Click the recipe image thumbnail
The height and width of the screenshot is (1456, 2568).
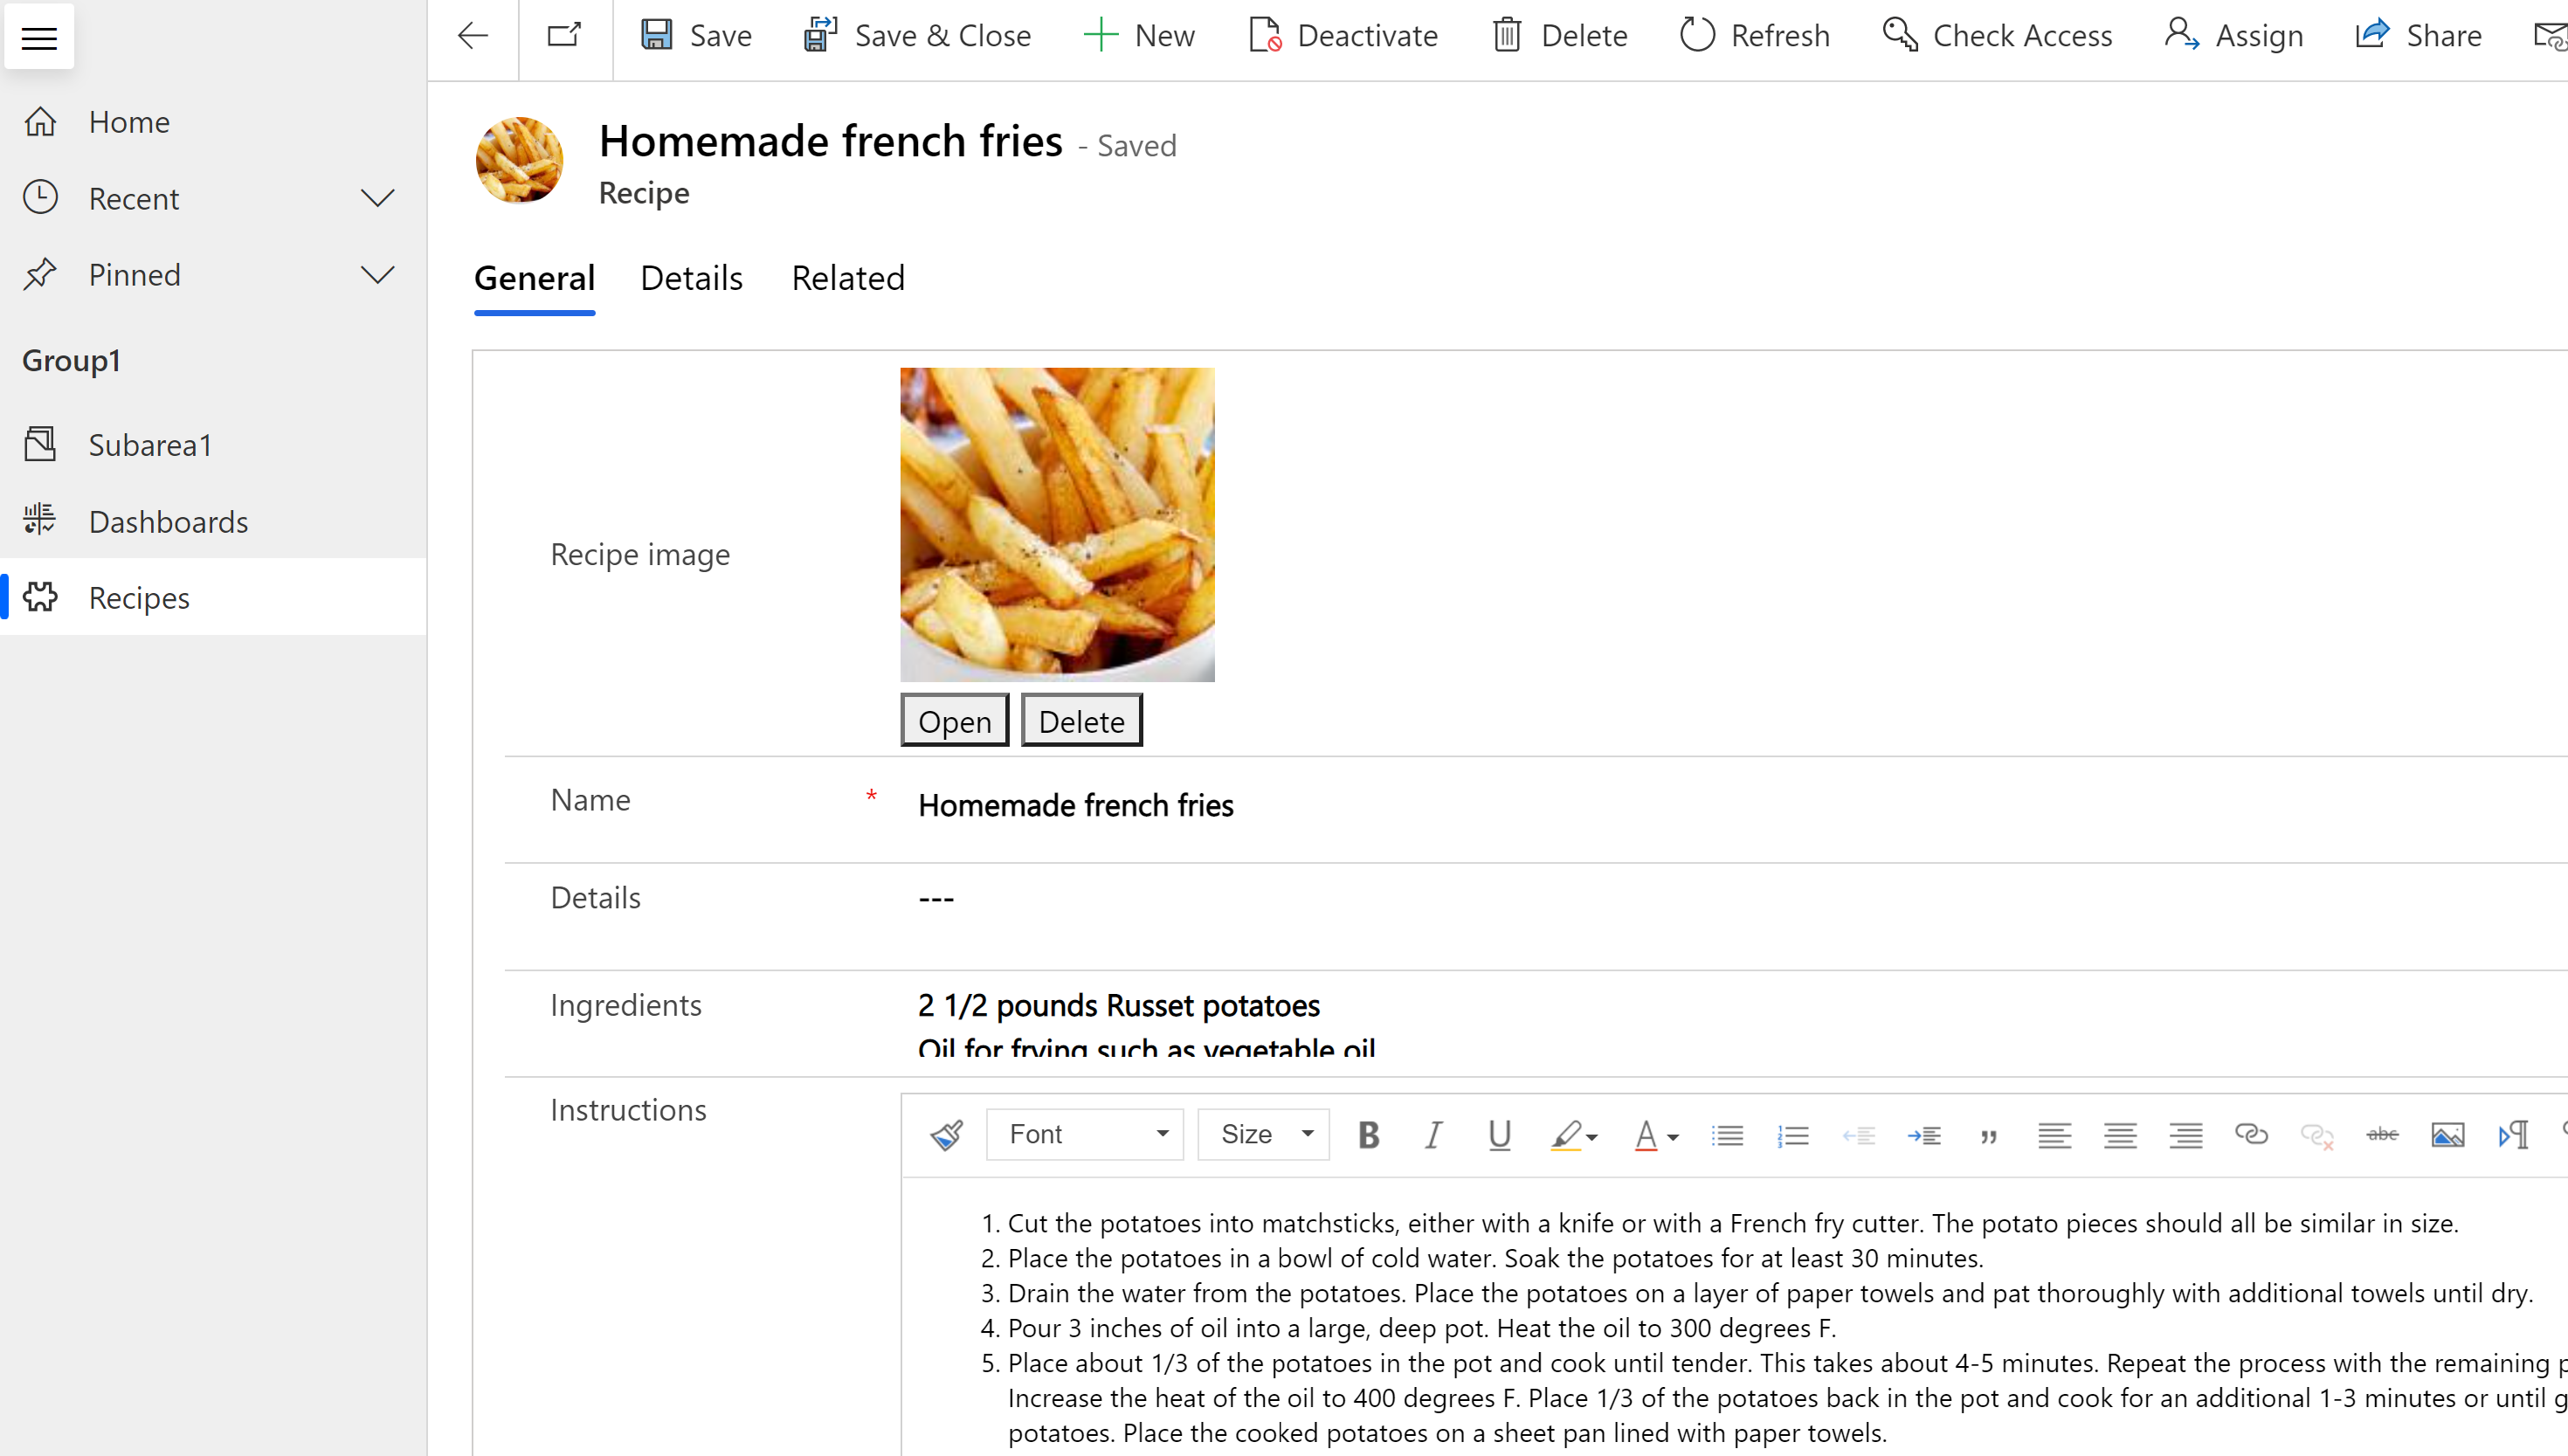click(1057, 523)
